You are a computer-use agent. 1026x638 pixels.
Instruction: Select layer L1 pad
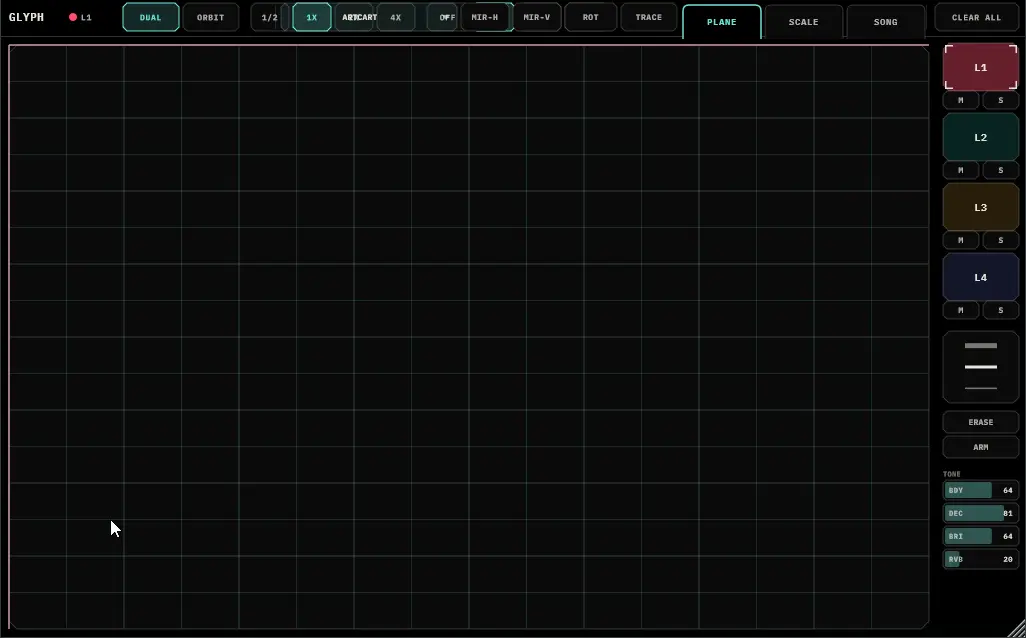980,67
